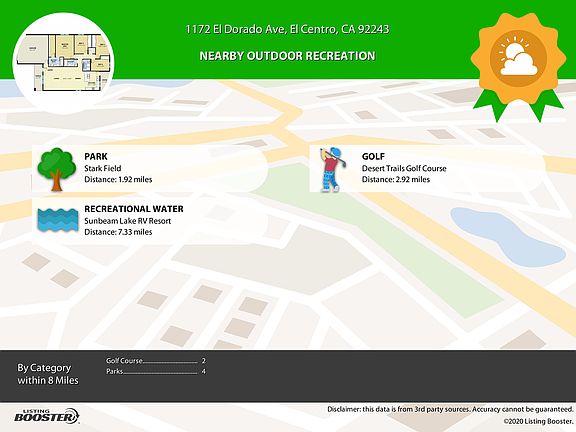This screenshot has height=432, width=576.
Task: Select the RECREATIONAL WATER title
Action: (134, 209)
